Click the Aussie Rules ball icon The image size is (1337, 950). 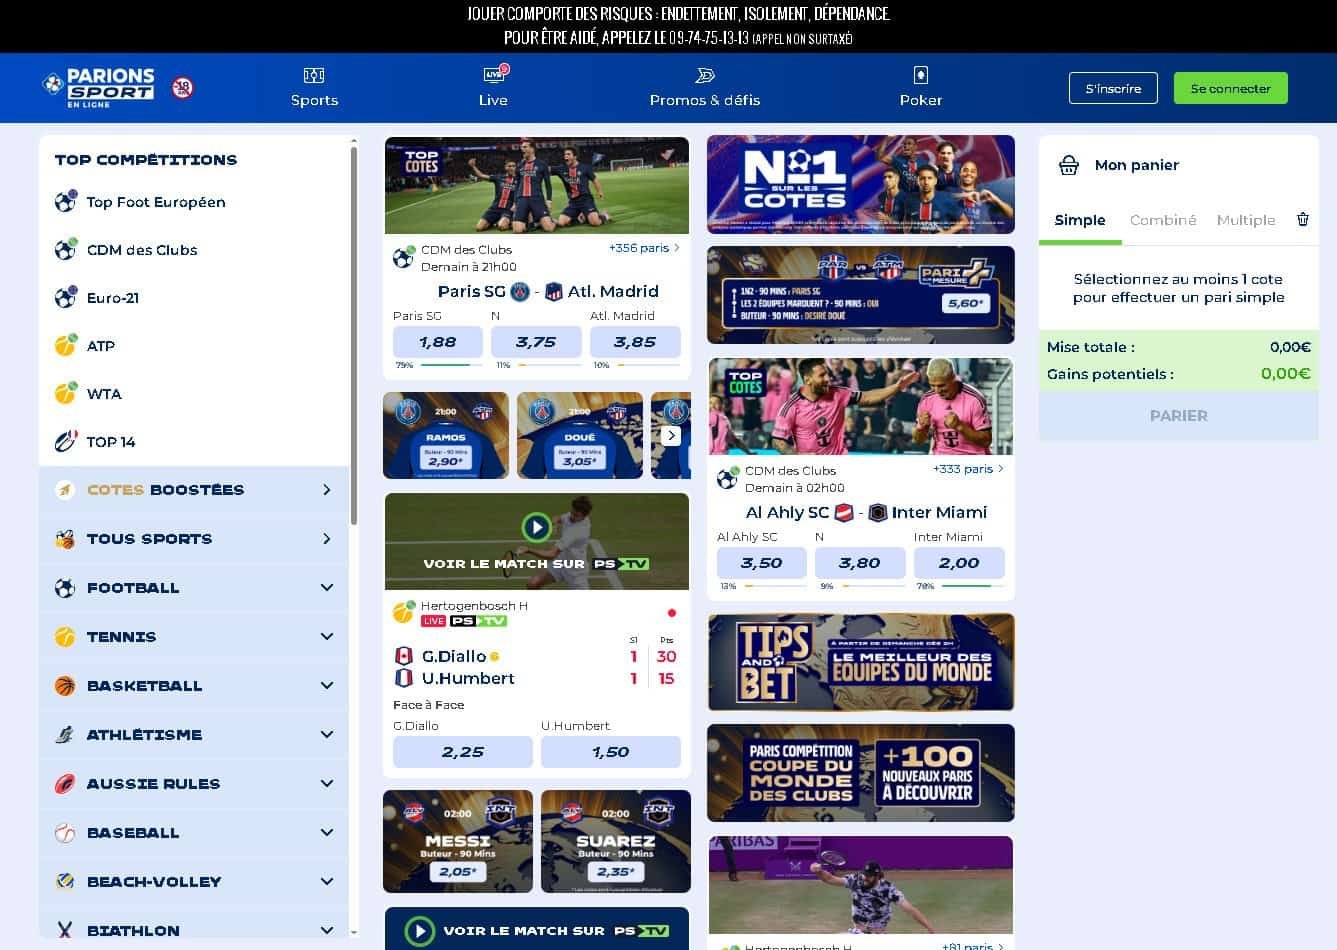[65, 784]
